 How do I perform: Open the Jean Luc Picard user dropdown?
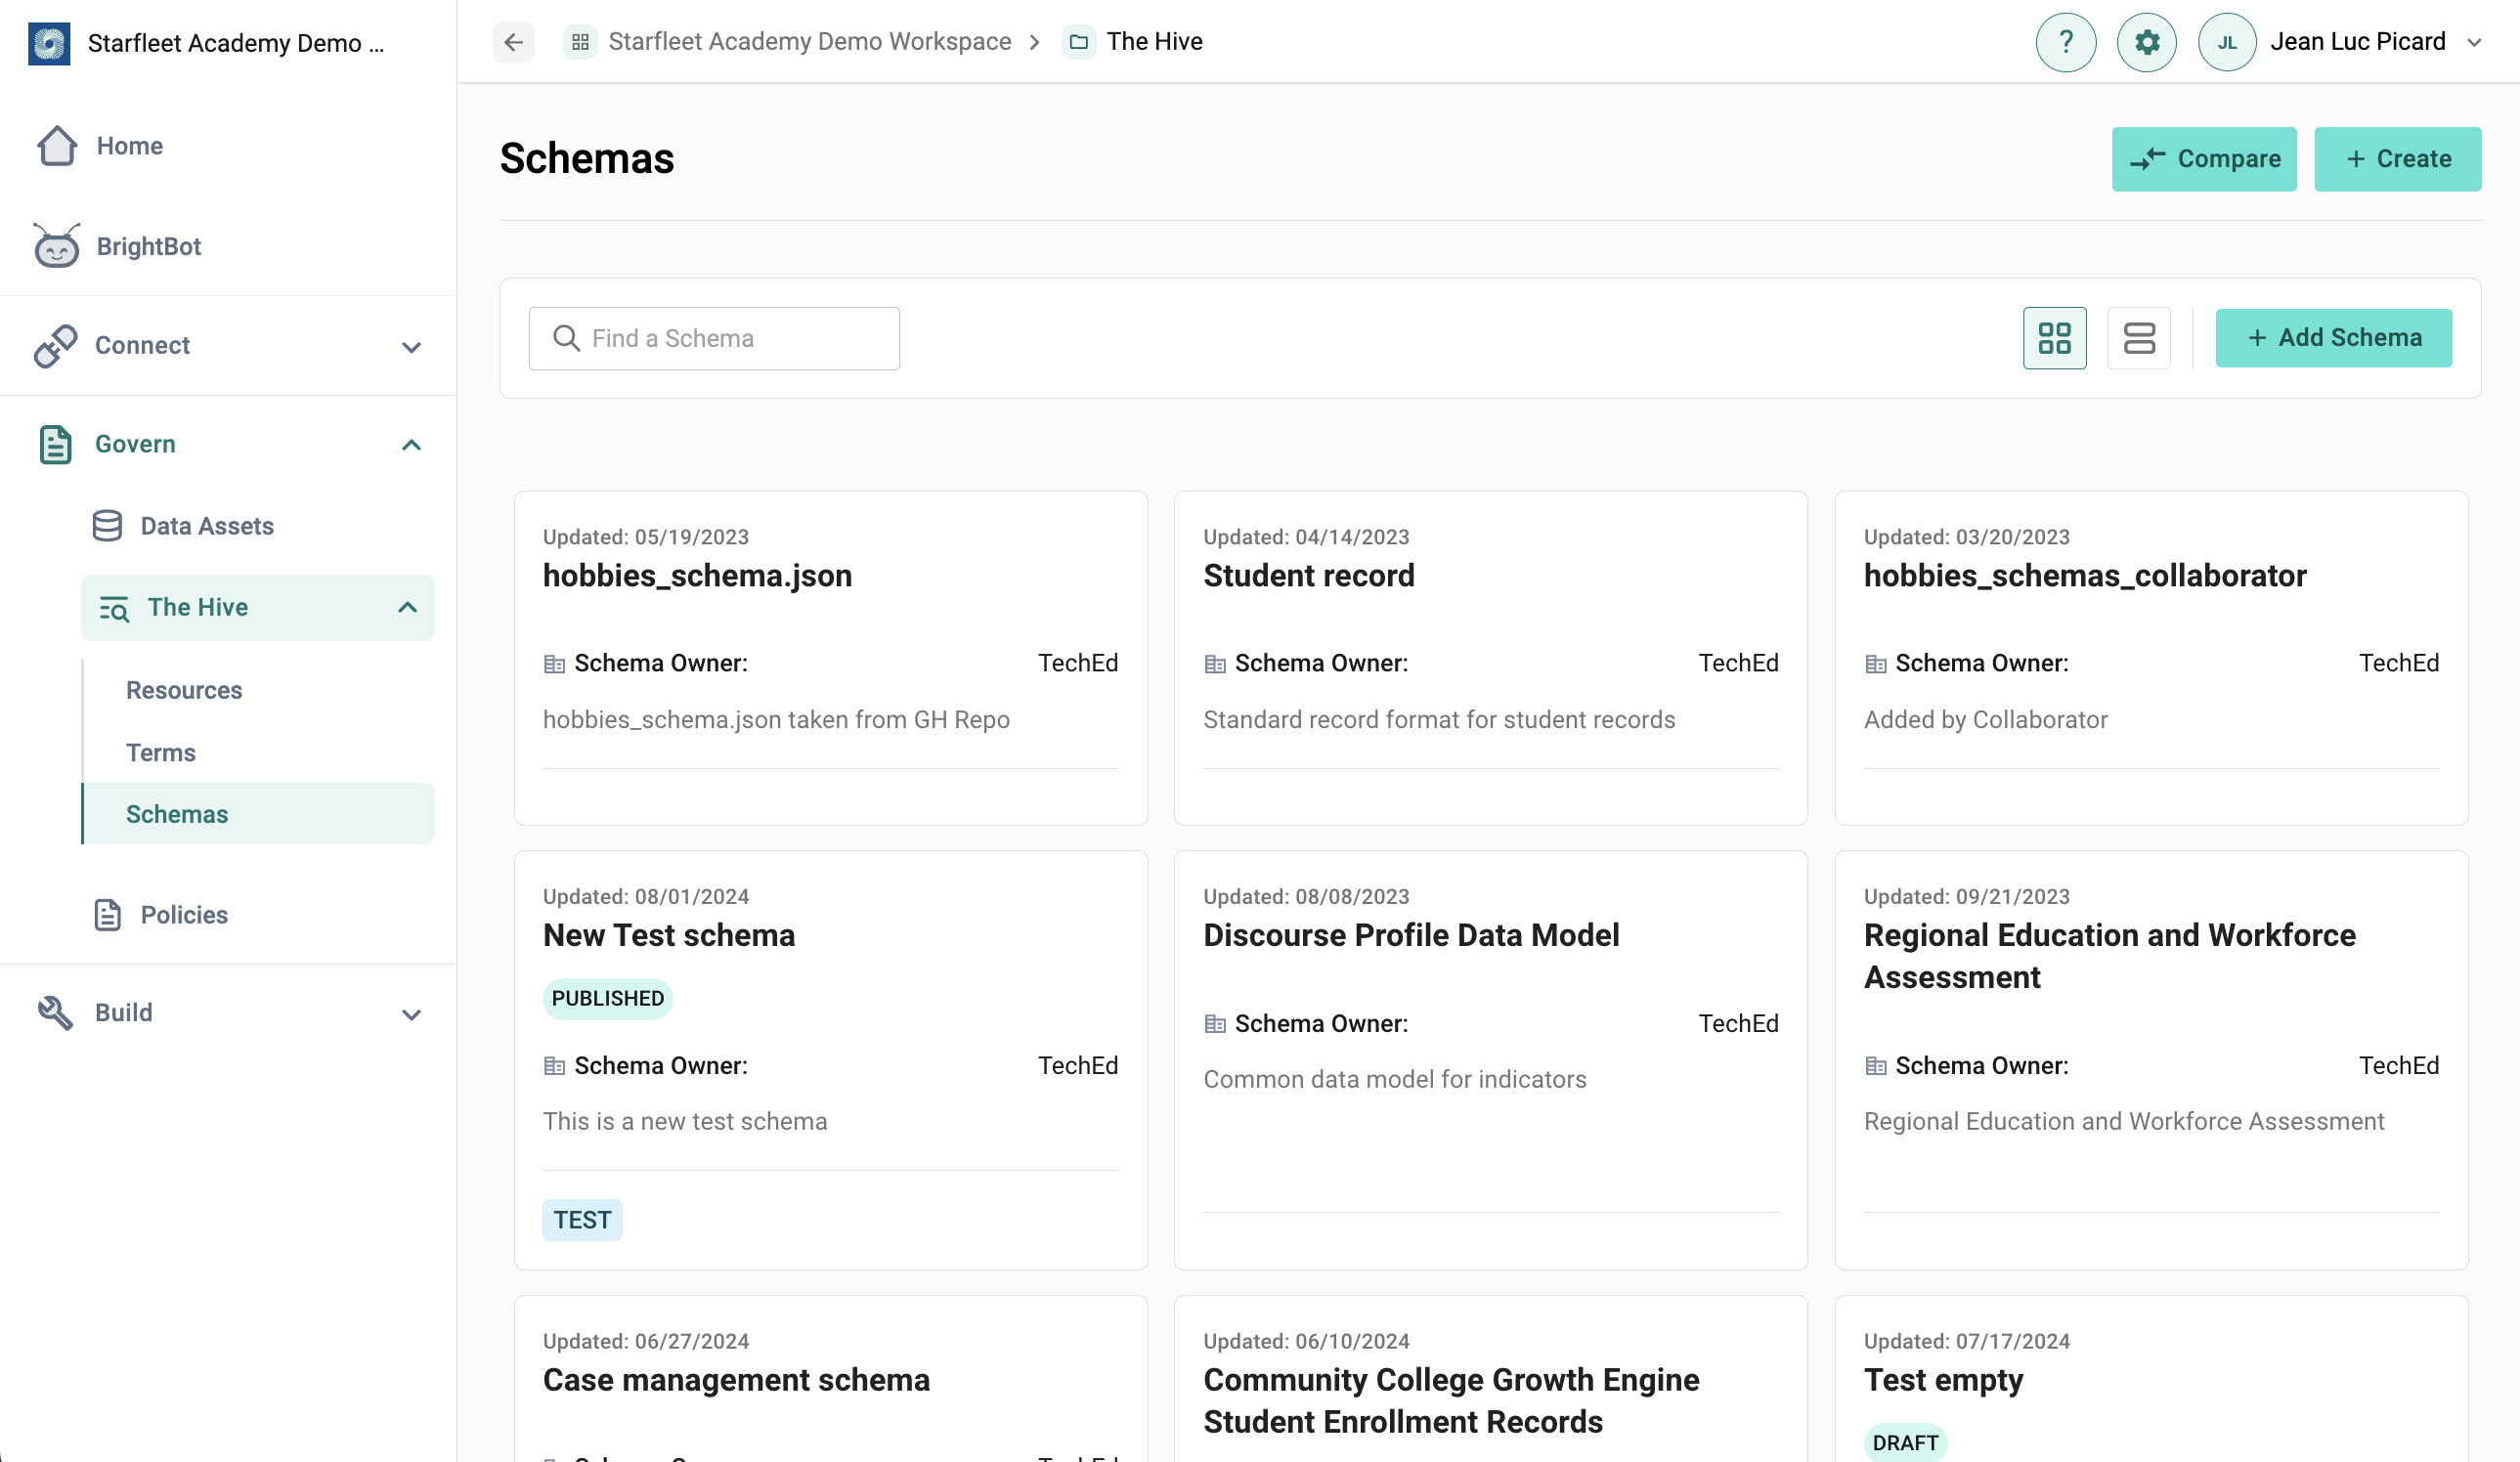click(2475, 43)
